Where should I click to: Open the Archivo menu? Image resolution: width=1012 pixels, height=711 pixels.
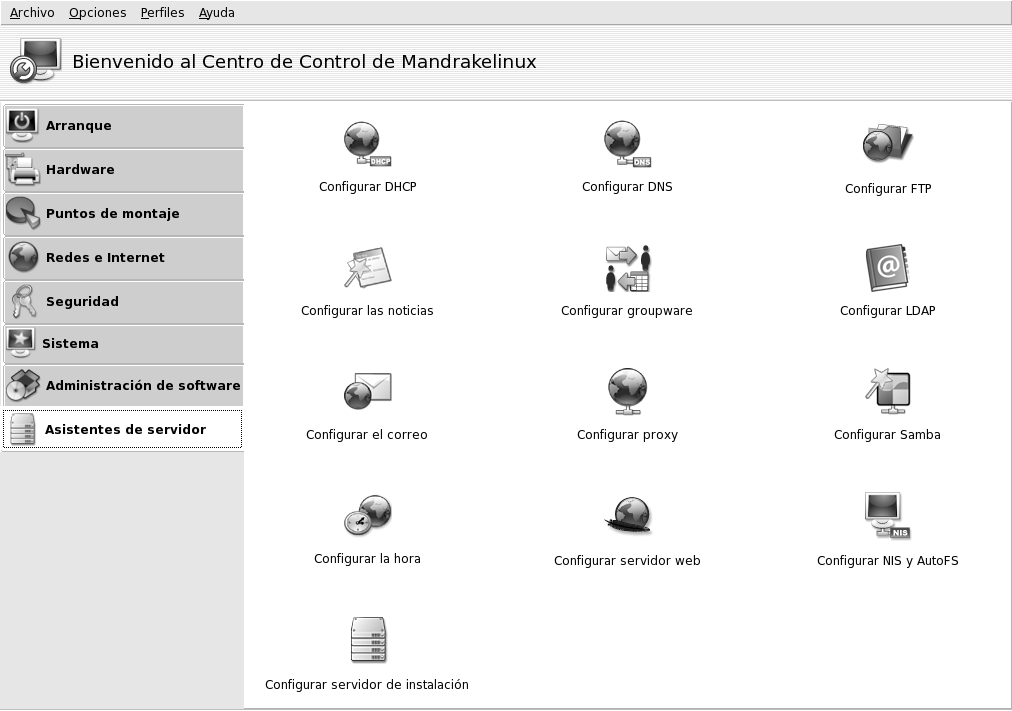32,12
